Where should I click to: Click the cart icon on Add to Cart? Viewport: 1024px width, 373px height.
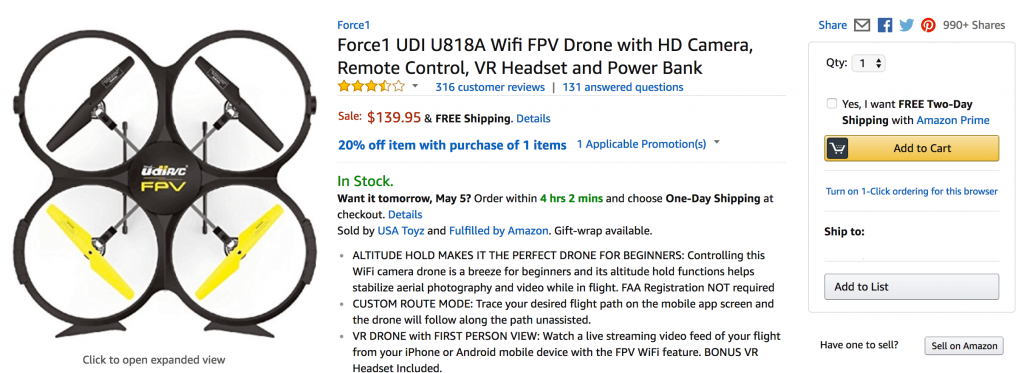click(x=837, y=148)
